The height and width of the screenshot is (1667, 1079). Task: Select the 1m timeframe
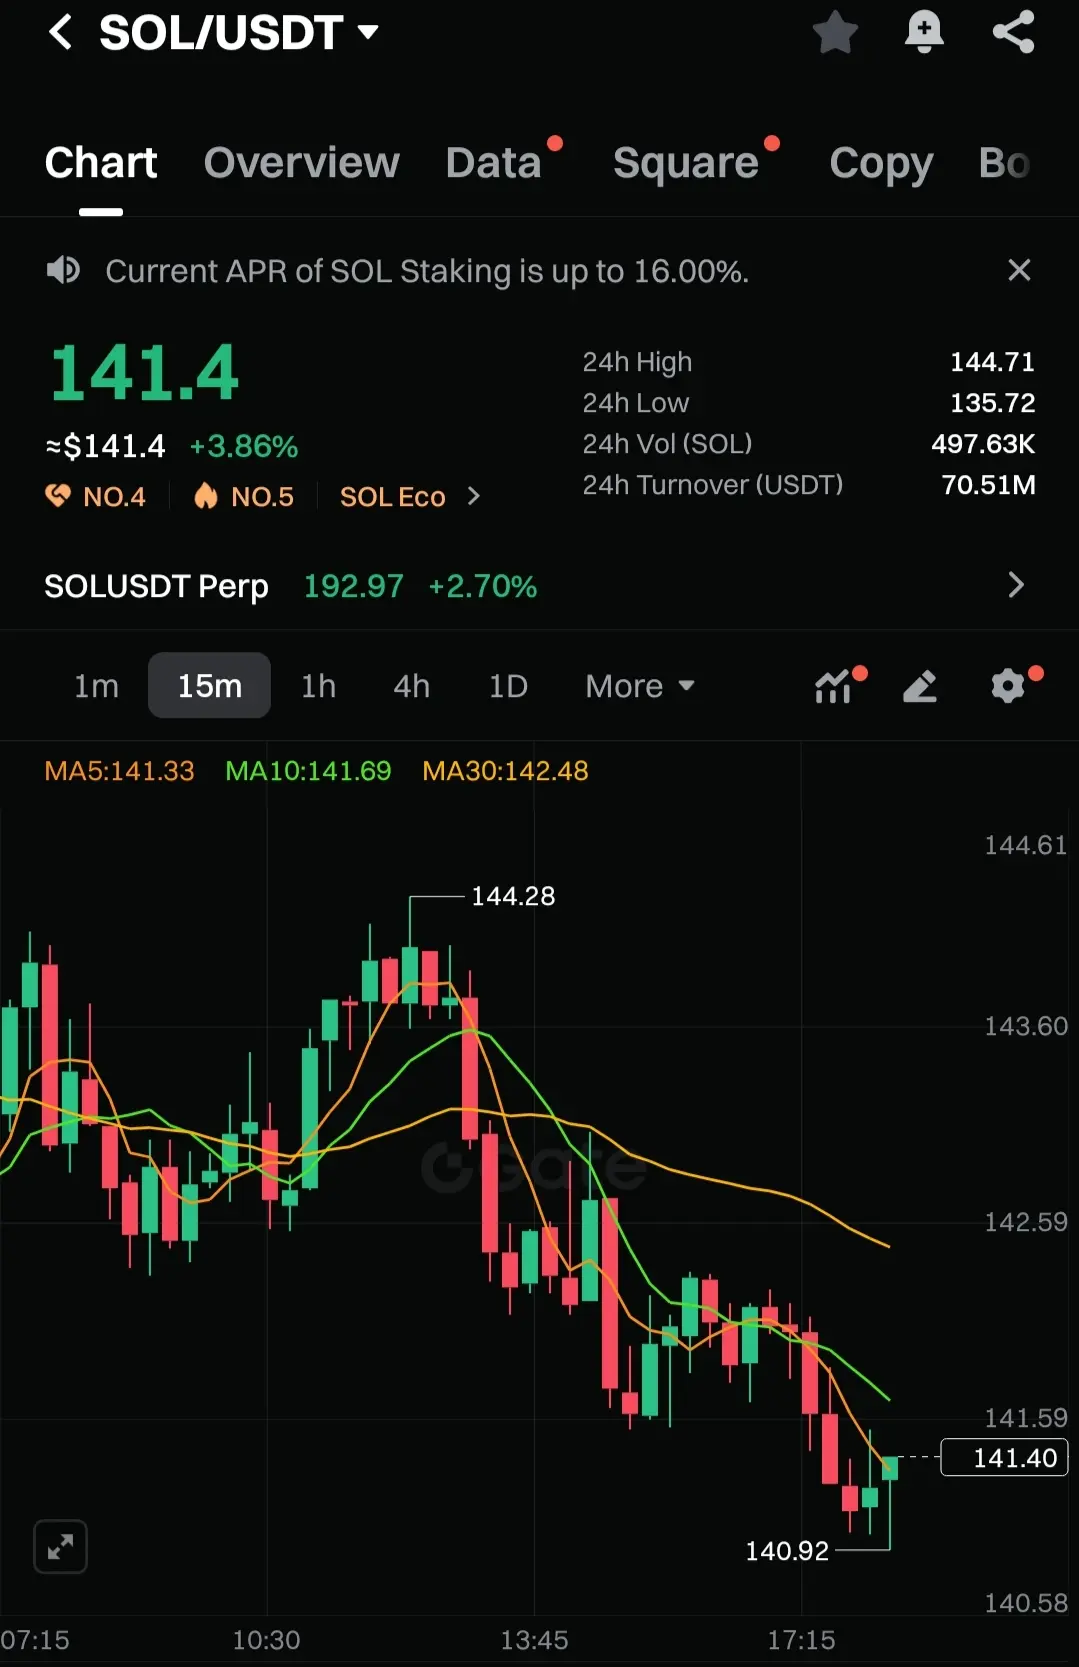tap(96, 686)
